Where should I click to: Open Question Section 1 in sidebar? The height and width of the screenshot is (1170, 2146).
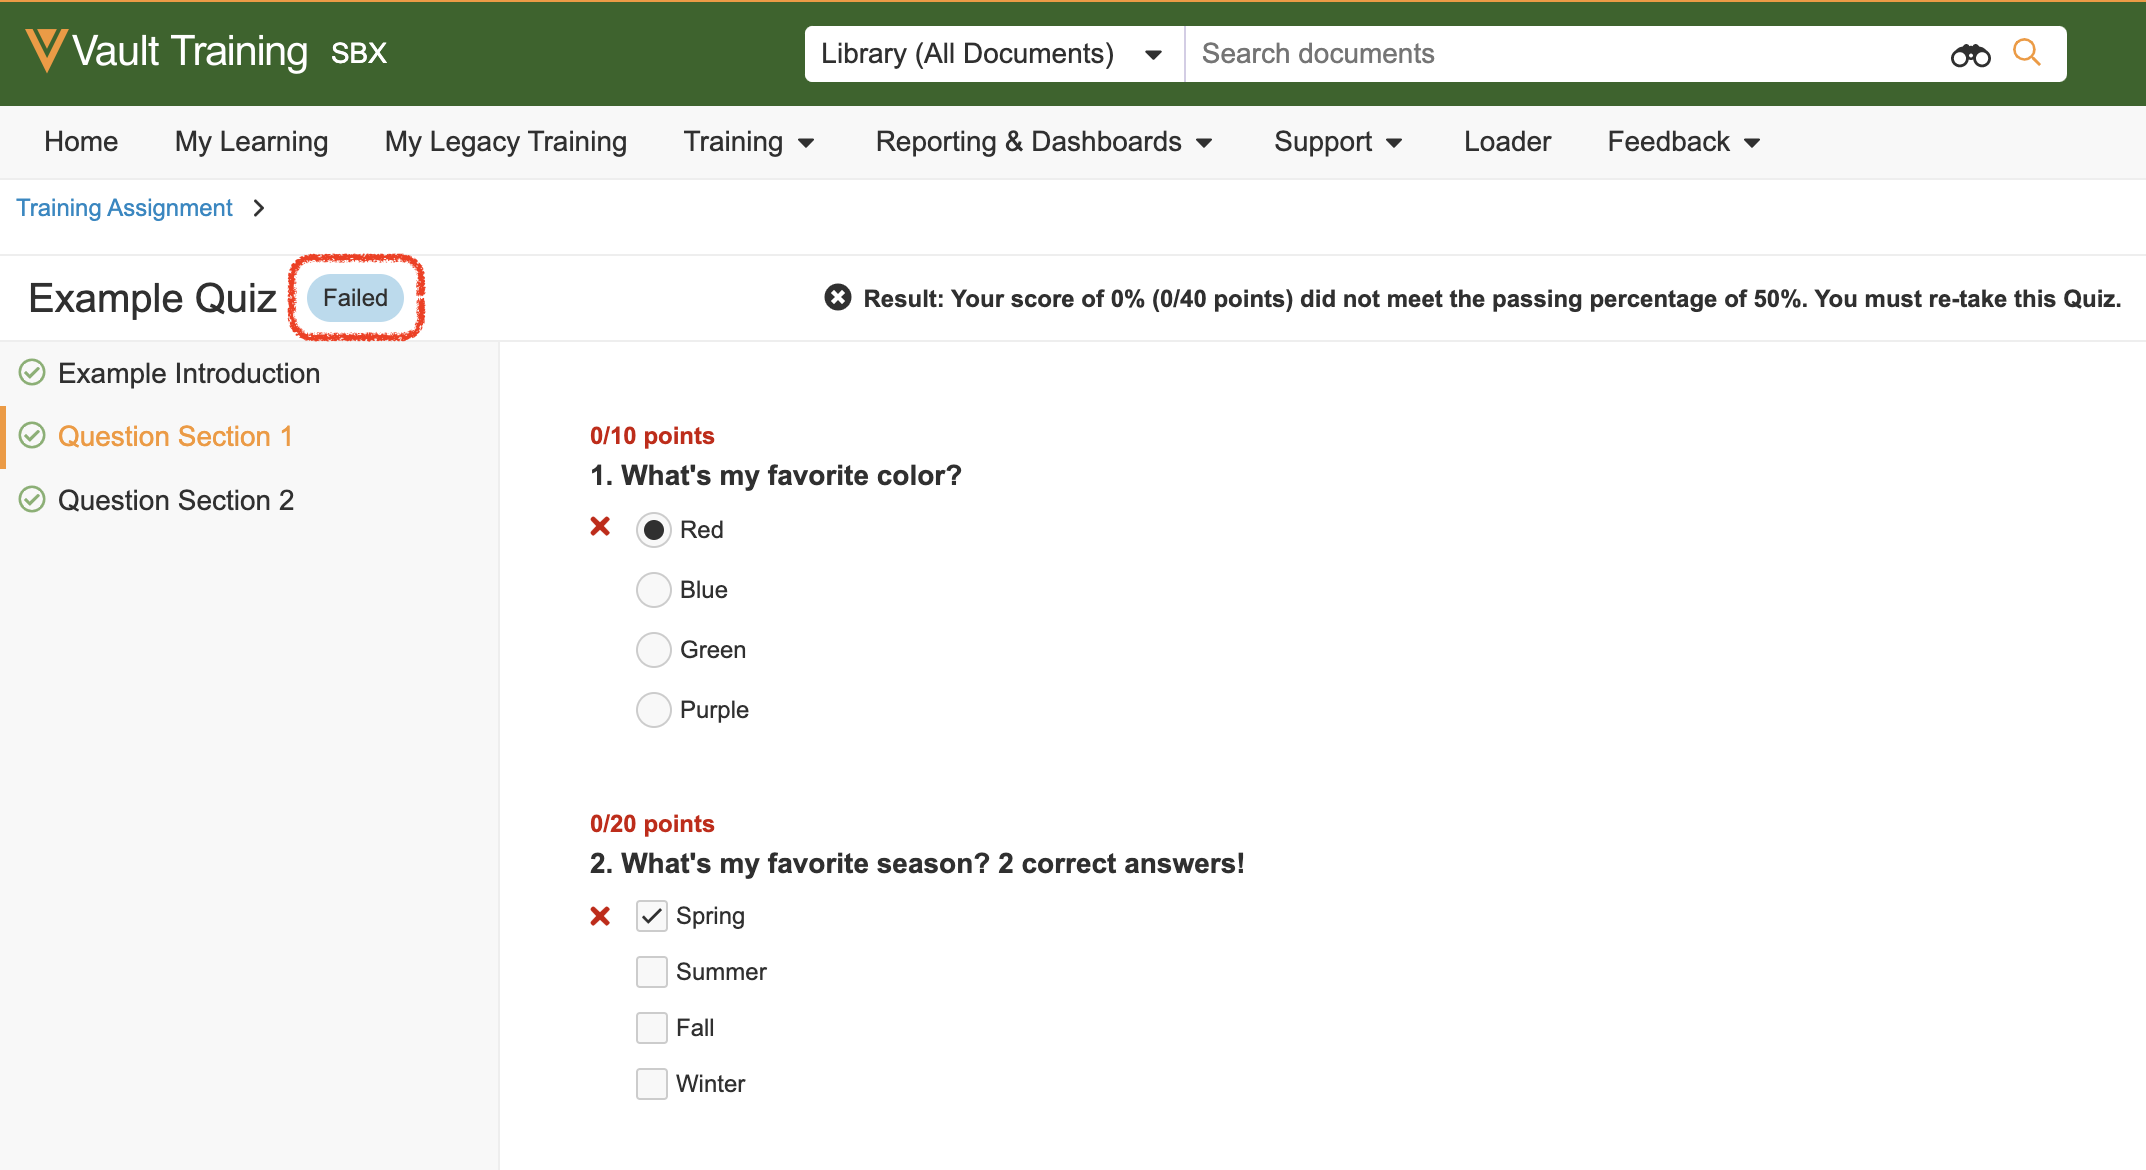click(175, 436)
